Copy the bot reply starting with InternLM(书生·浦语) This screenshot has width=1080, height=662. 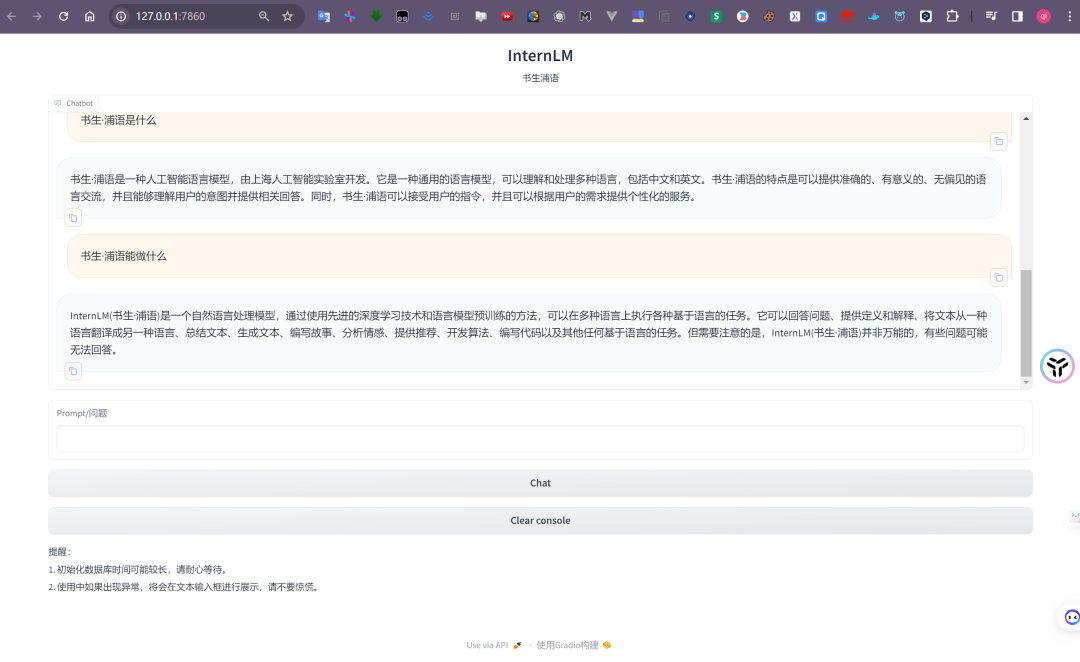pos(73,371)
